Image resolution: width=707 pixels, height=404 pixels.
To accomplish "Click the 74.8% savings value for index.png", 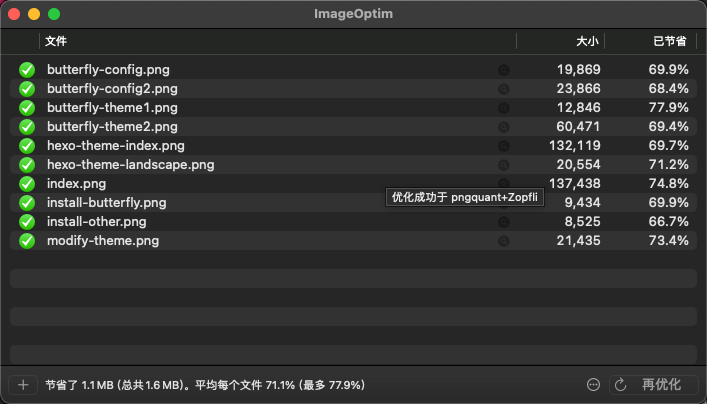I will (669, 184).
